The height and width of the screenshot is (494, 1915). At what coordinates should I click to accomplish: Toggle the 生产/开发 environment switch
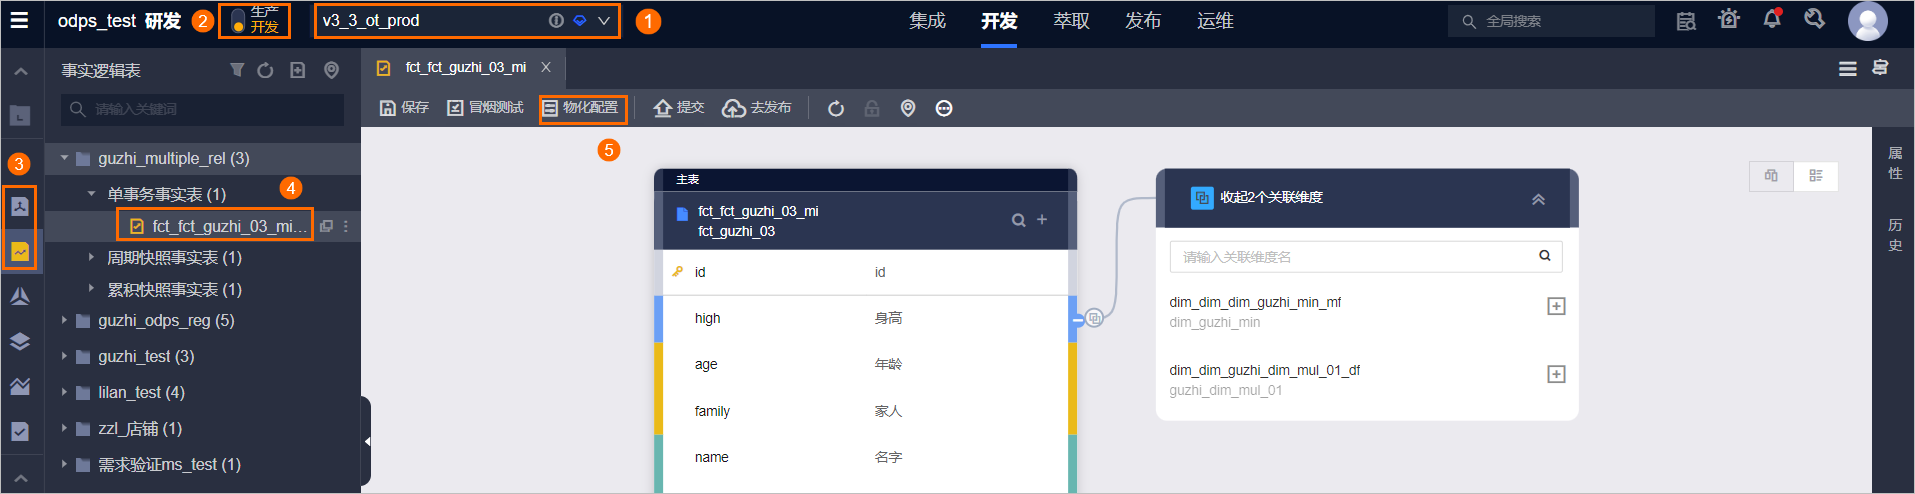click(x=238, y=21)
